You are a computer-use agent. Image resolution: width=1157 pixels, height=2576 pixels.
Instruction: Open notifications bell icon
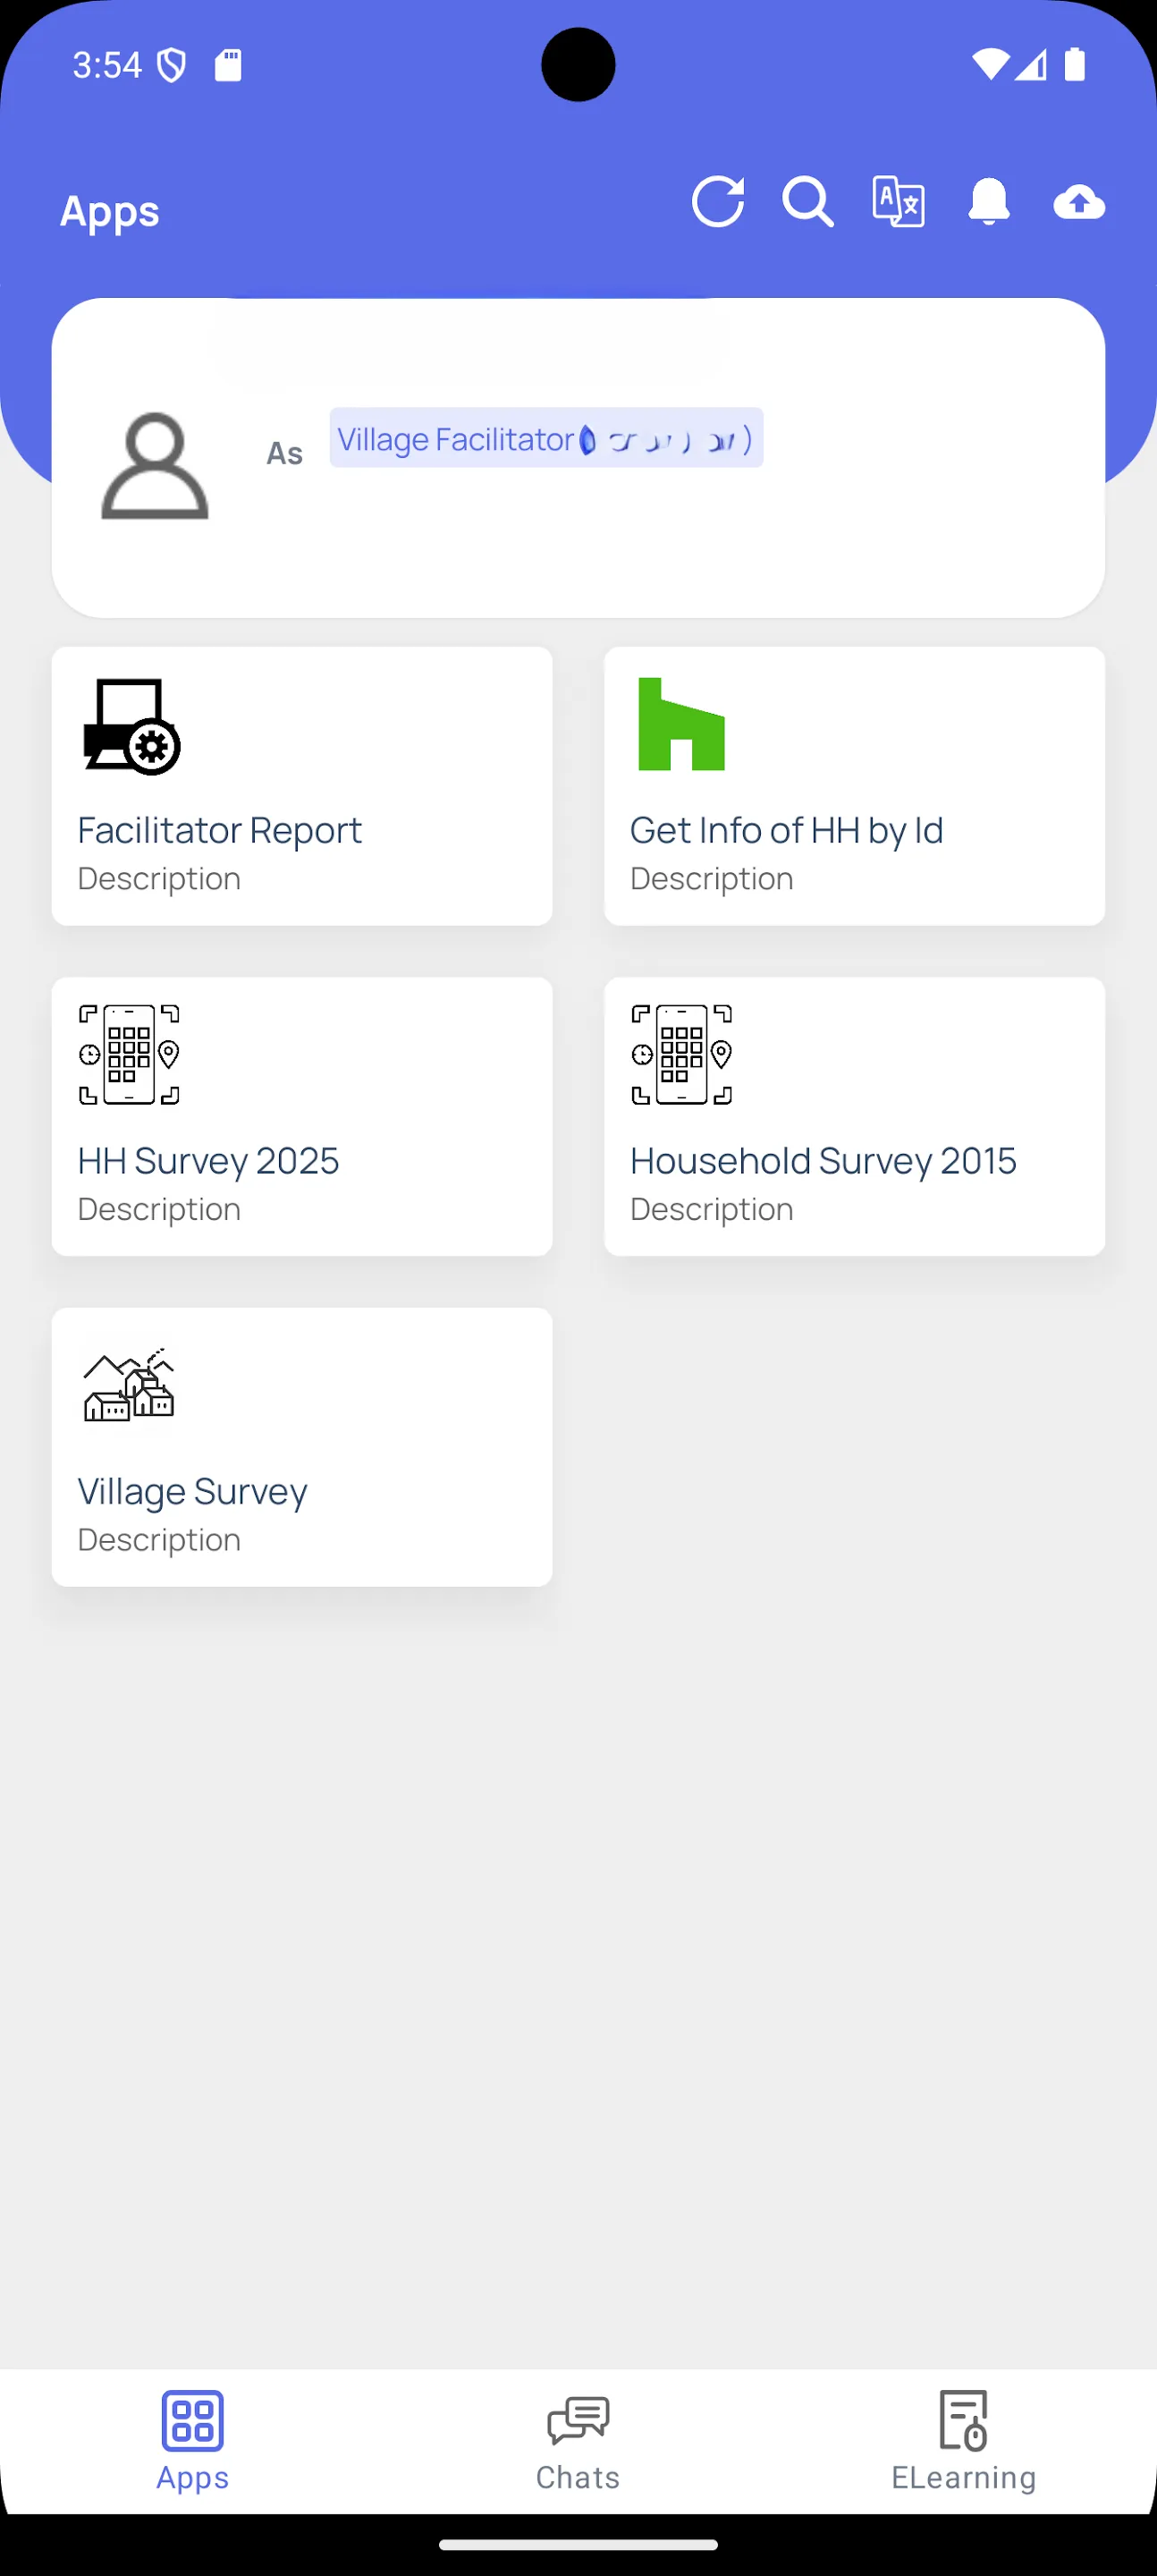click(989, 202)
